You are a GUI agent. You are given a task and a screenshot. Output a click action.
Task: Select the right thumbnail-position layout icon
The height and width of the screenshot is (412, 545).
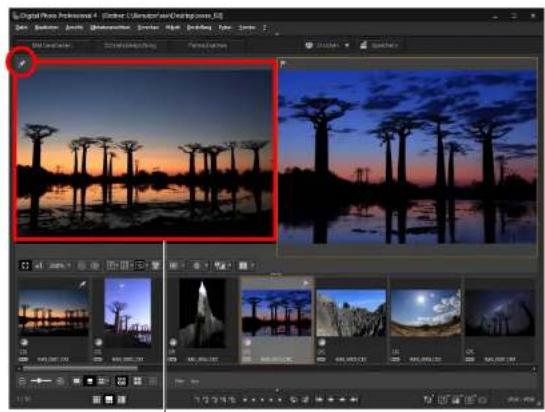tap(121, 400)
